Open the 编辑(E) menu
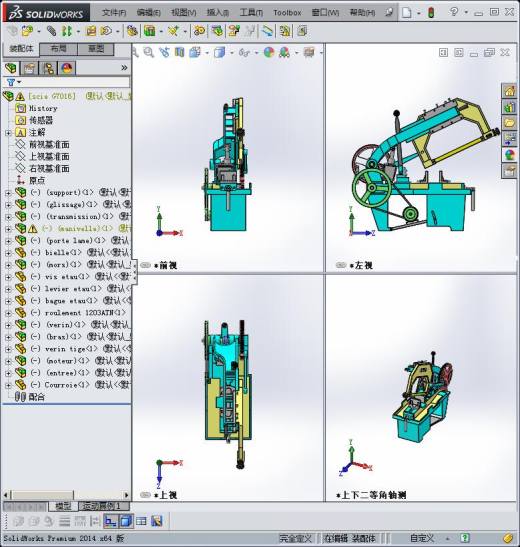520x547 pixels. (x=149, y=13)
